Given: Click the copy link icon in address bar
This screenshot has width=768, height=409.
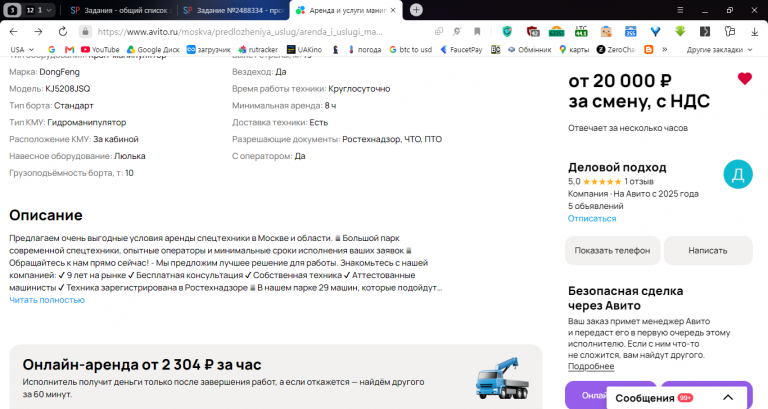Looking at the screenshot, I should (439, 31).
